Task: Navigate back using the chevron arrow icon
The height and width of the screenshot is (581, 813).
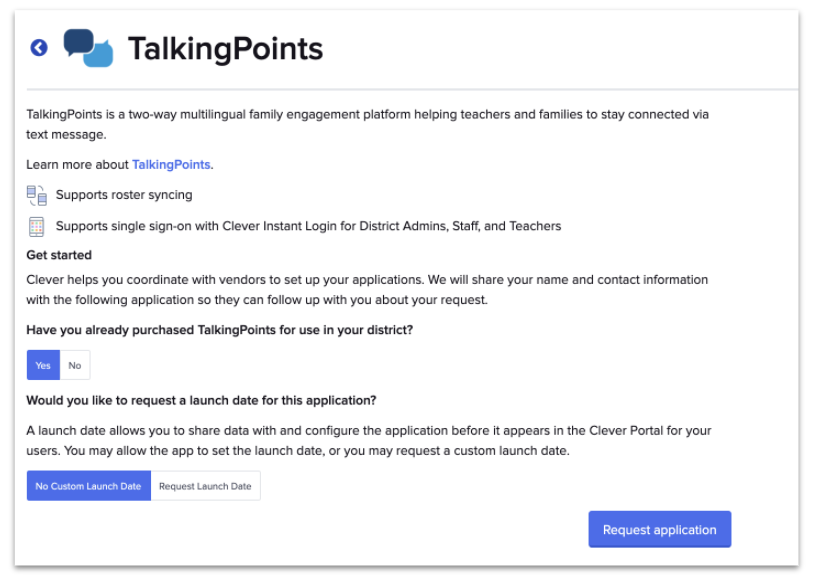Action: 38,47
